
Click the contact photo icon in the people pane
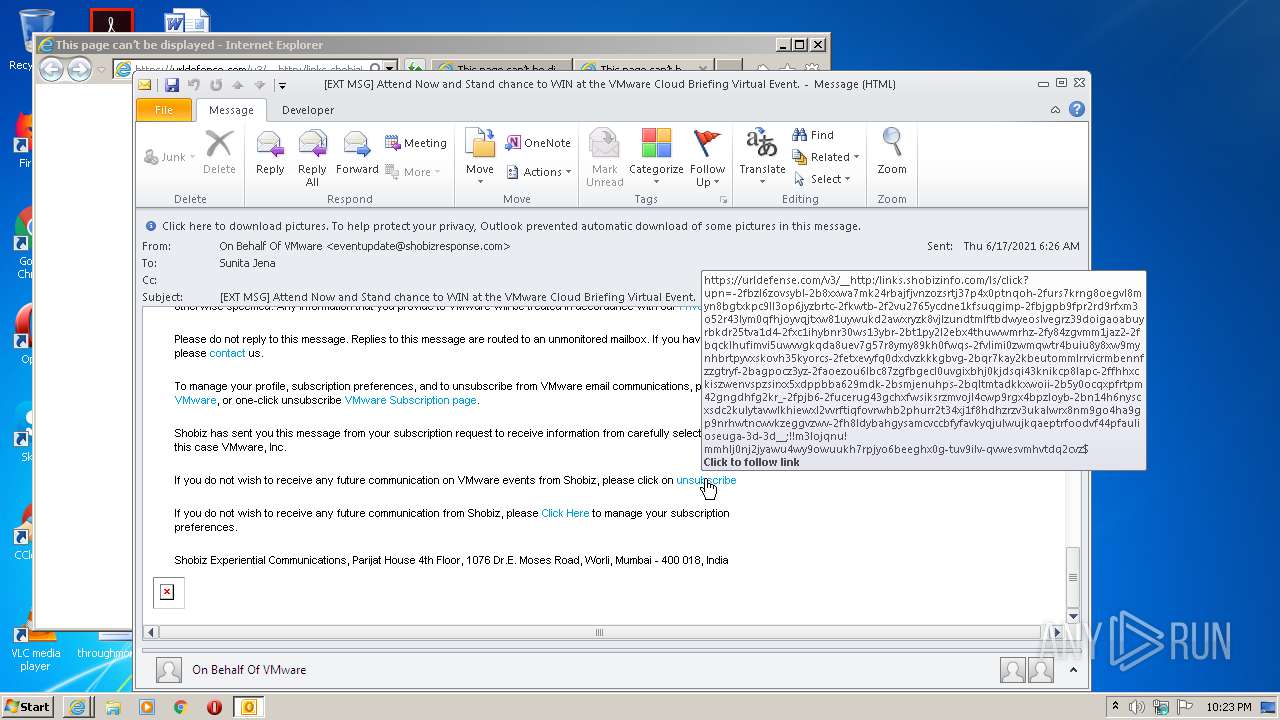coord(169,670)
